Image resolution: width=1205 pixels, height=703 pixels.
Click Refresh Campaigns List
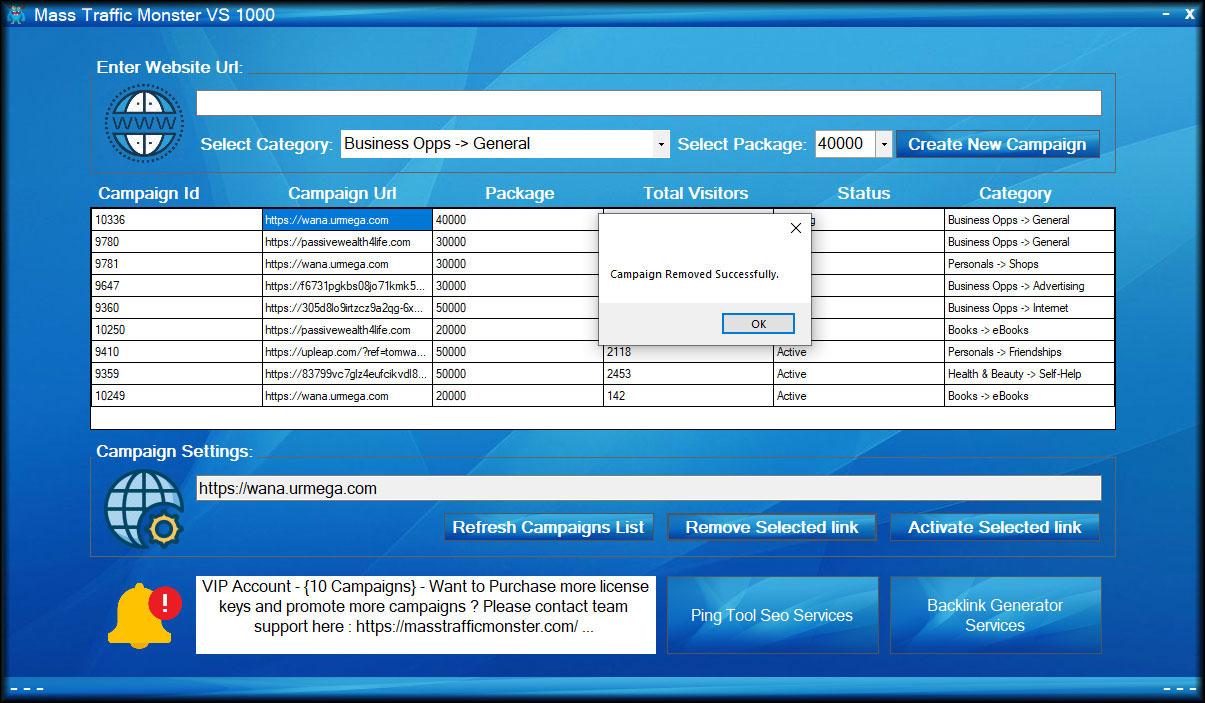[548, 527]
